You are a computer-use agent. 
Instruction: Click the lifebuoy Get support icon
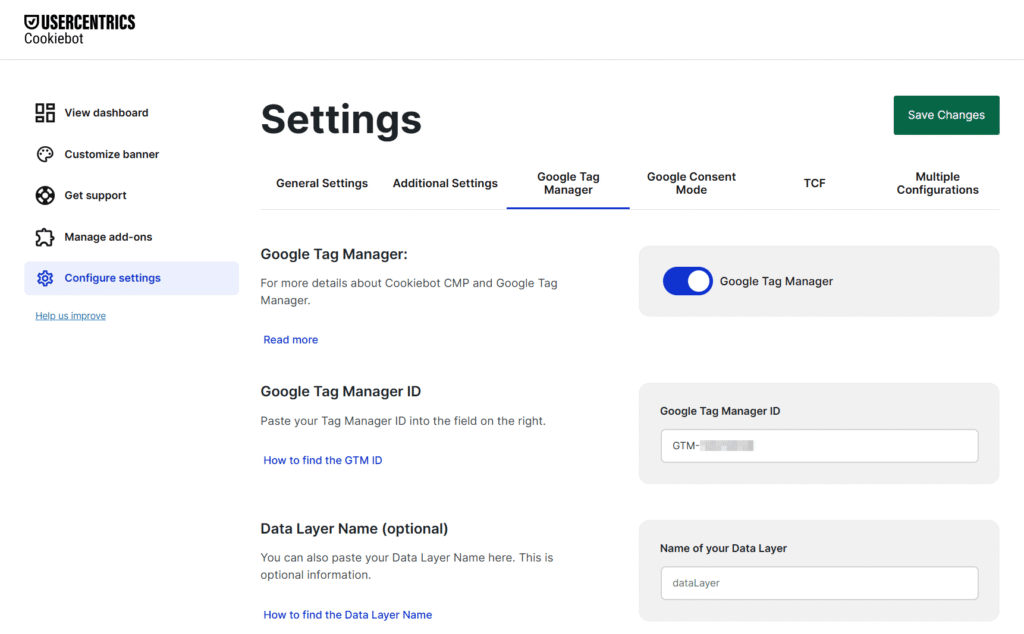45,195
